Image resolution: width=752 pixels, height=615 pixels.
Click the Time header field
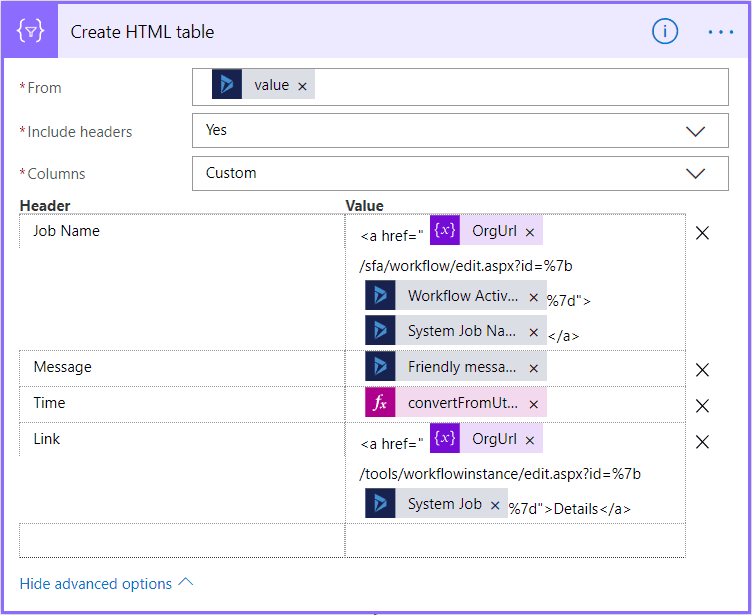(x=182, y=404)
